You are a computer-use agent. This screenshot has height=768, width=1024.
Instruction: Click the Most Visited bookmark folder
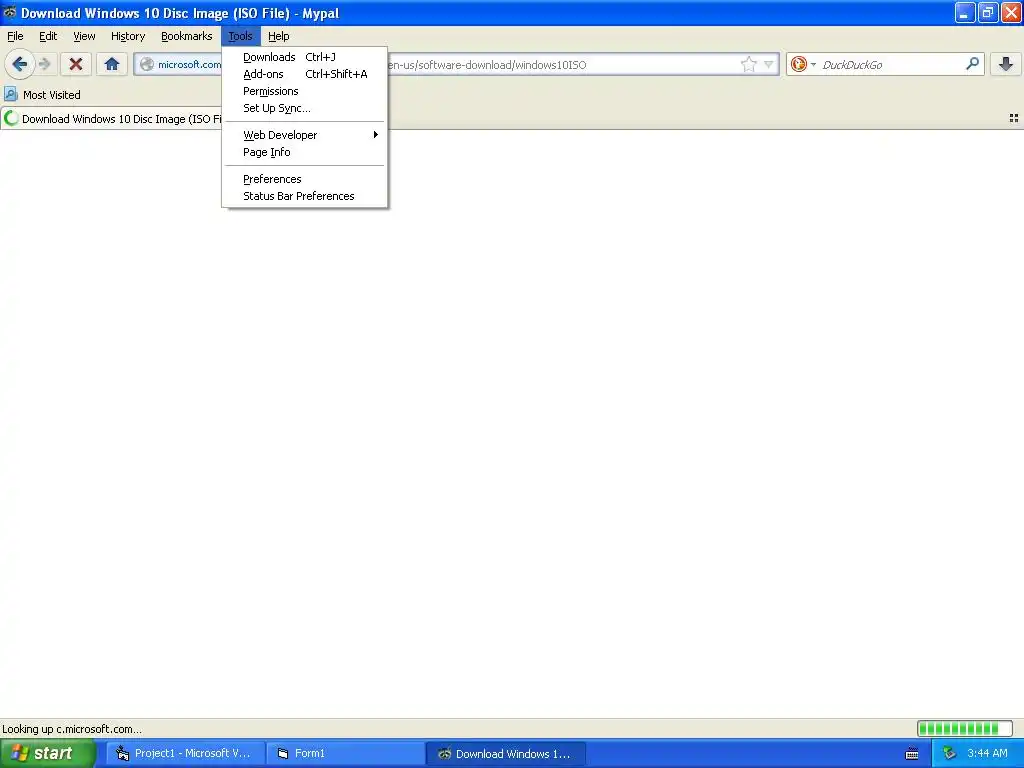coord(42,95)
